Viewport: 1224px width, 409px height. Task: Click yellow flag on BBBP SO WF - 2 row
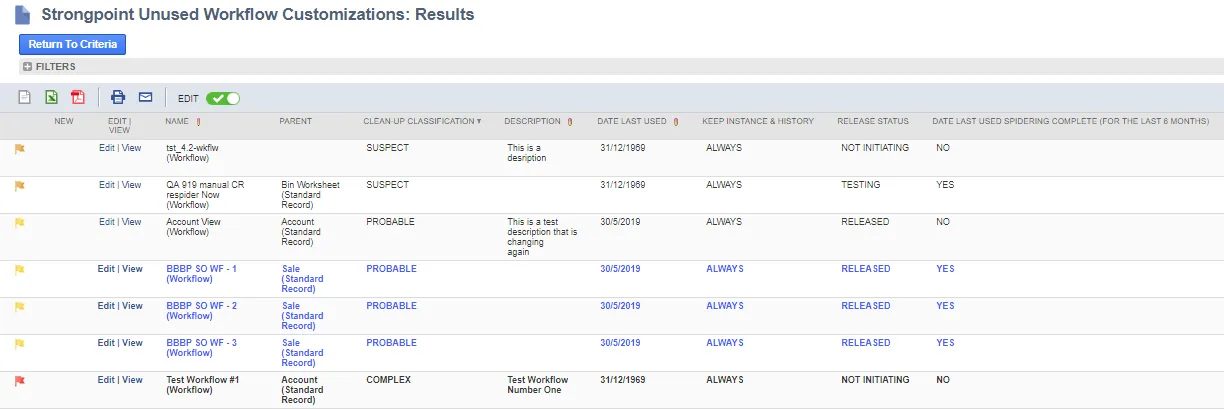[19, 306]
